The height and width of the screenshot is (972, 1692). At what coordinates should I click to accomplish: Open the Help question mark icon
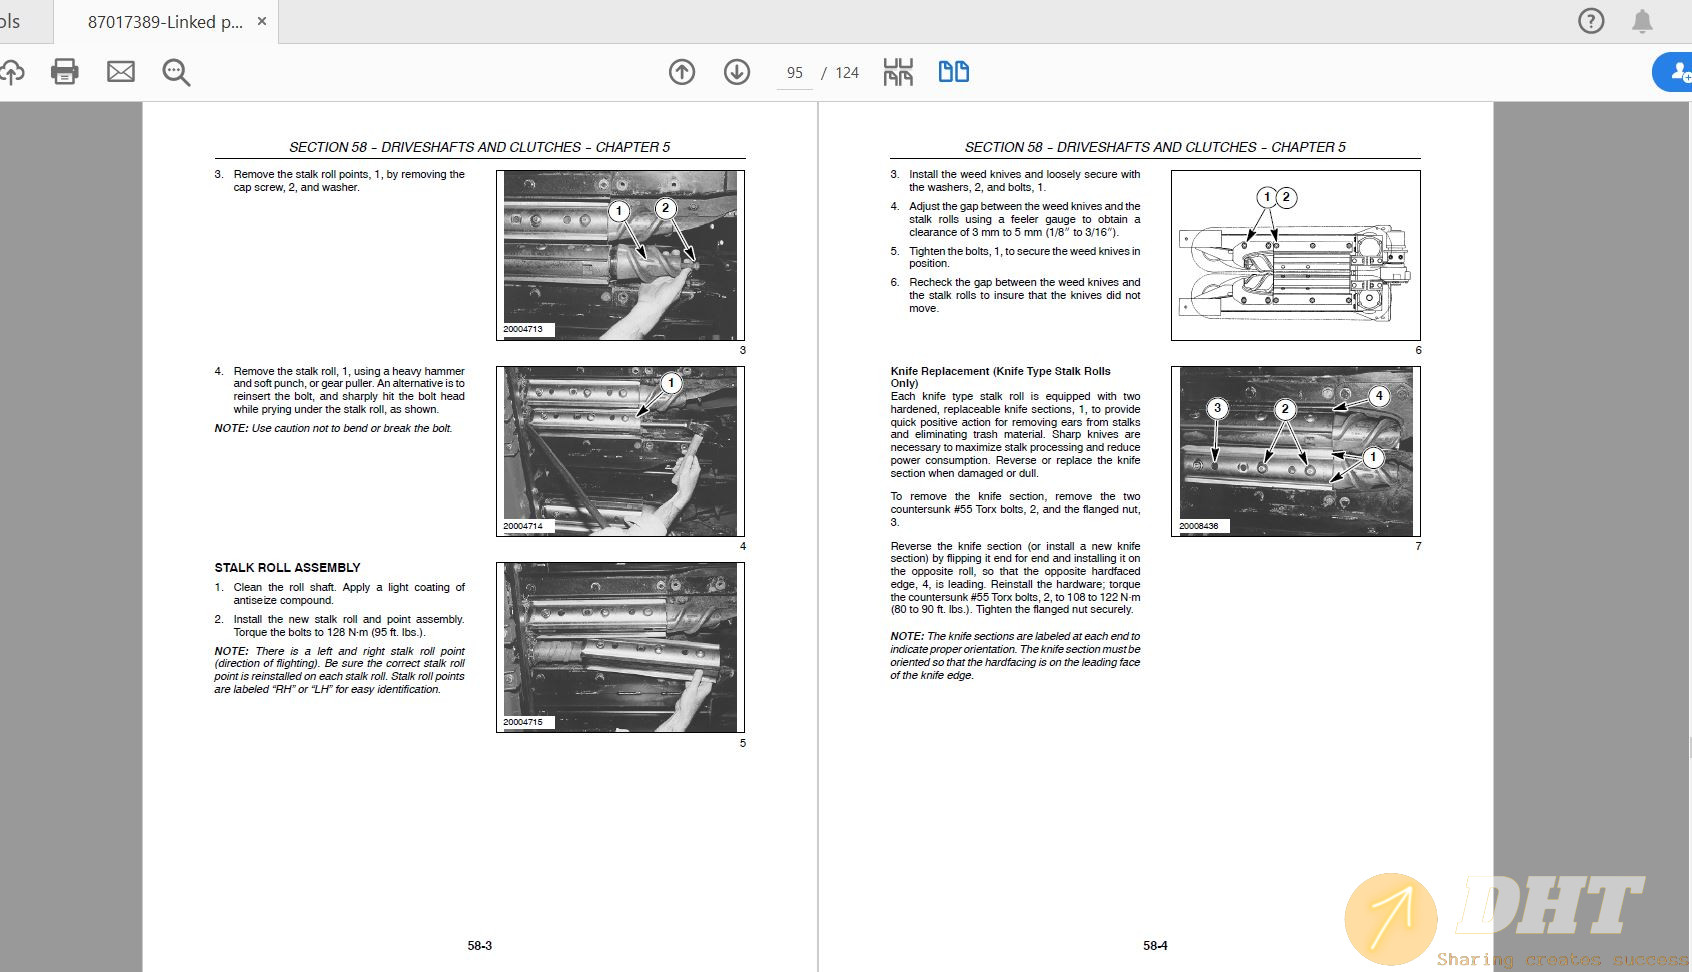[1591, 21]
